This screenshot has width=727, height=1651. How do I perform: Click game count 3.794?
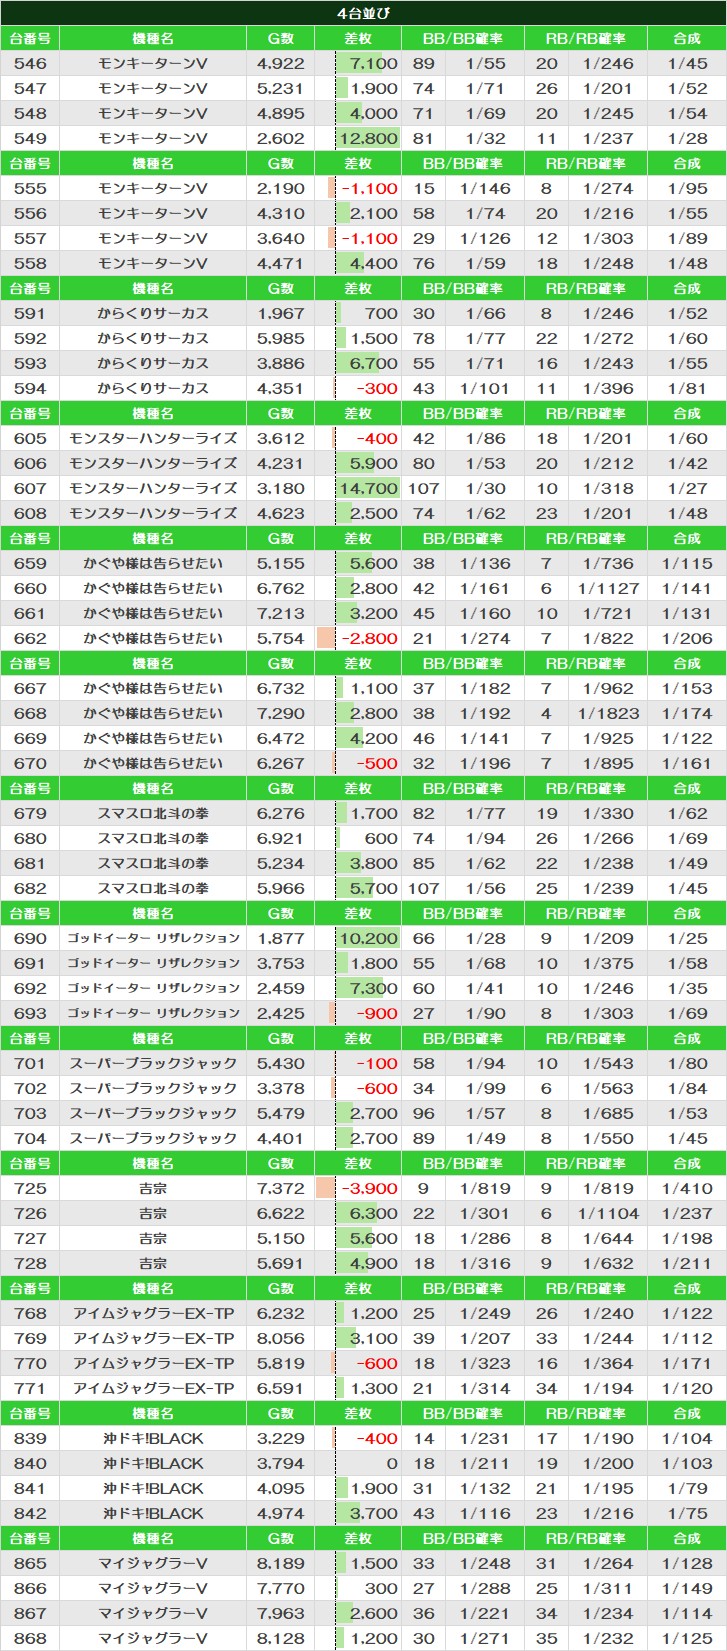(280, 1463)
